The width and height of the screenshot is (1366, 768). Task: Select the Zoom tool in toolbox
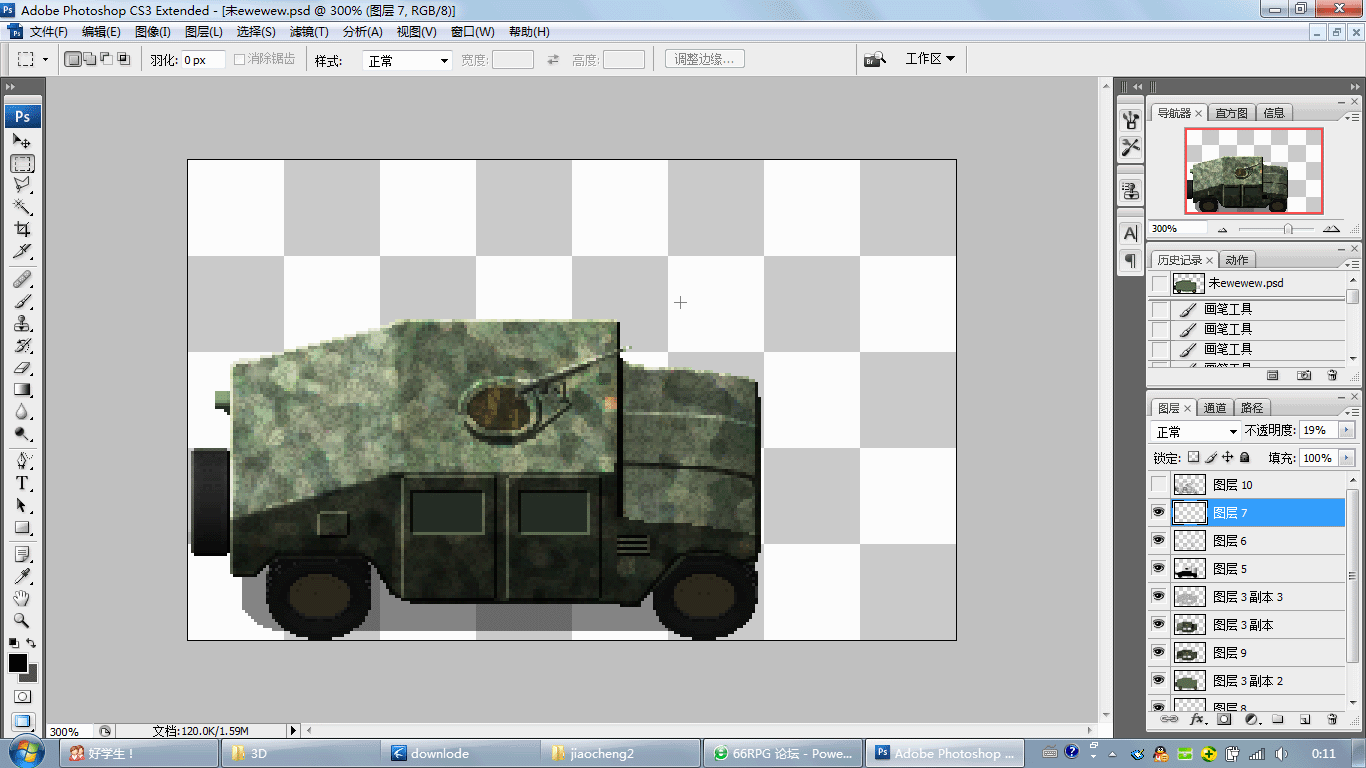click(22, 621)
